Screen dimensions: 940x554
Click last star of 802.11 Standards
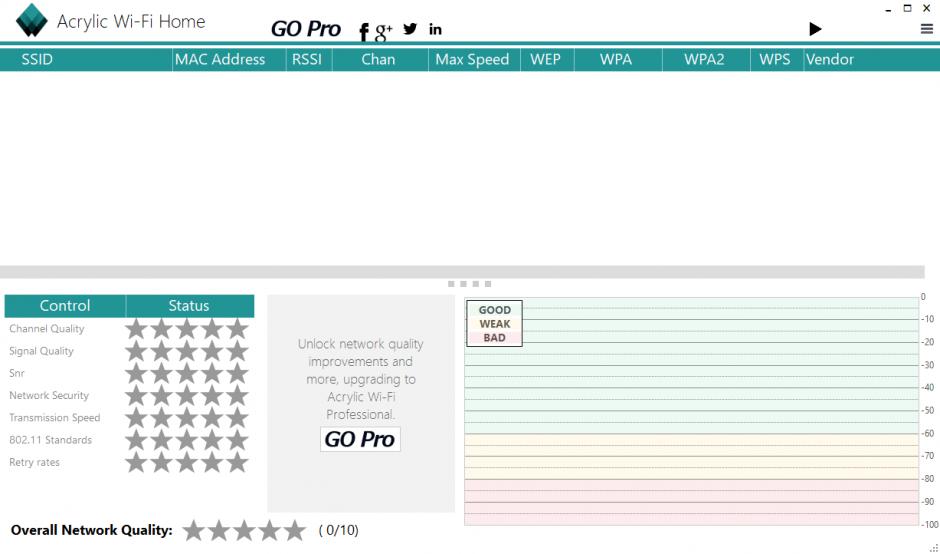click(x=238, y=439)
